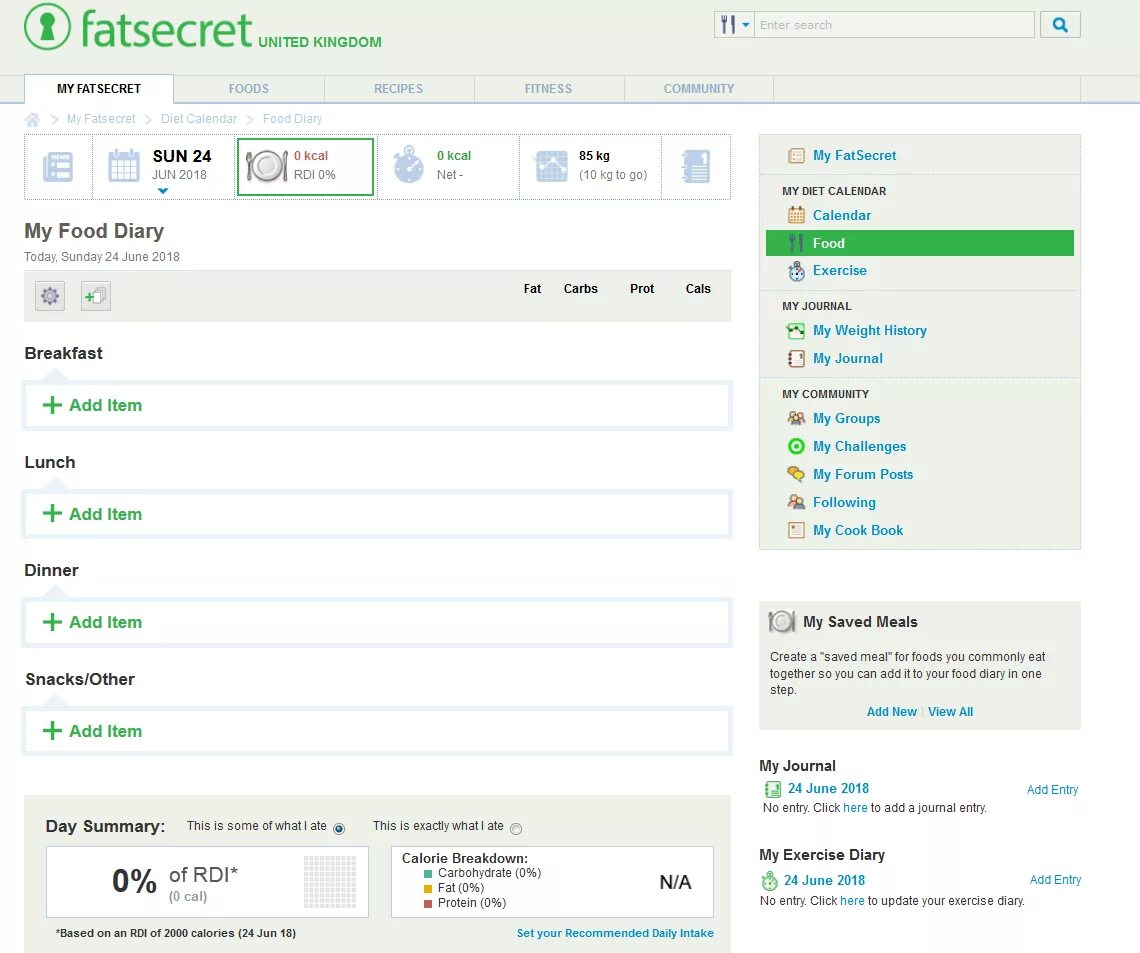Open Exercise link in sidebar
This screenshot has width=1140, height=953.
(x=840, y=270)
